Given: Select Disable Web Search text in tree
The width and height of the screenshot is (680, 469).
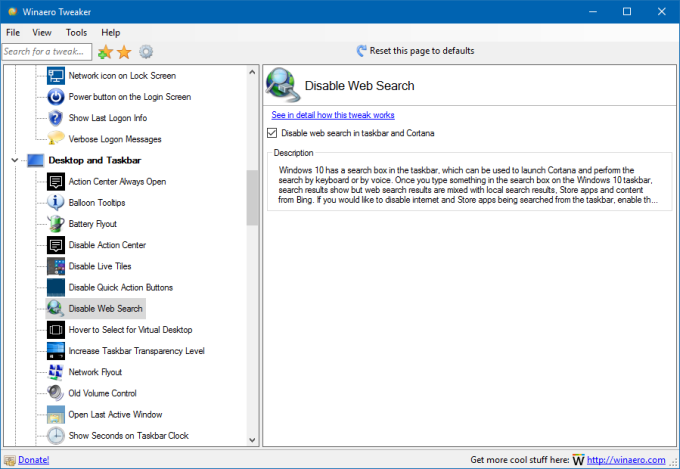Looking at the screenshot, I should (105, 308).
